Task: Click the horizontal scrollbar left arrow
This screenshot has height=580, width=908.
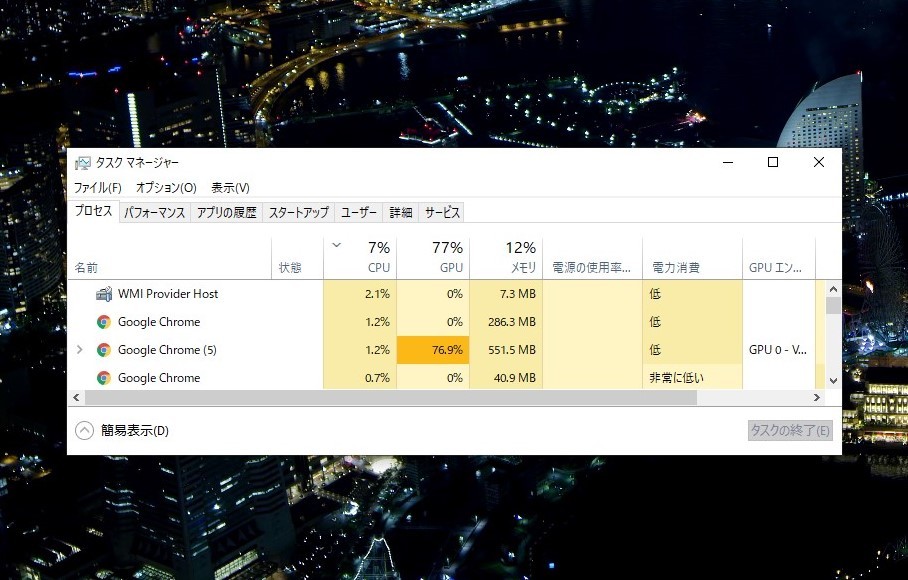Action: pos(76,397)
